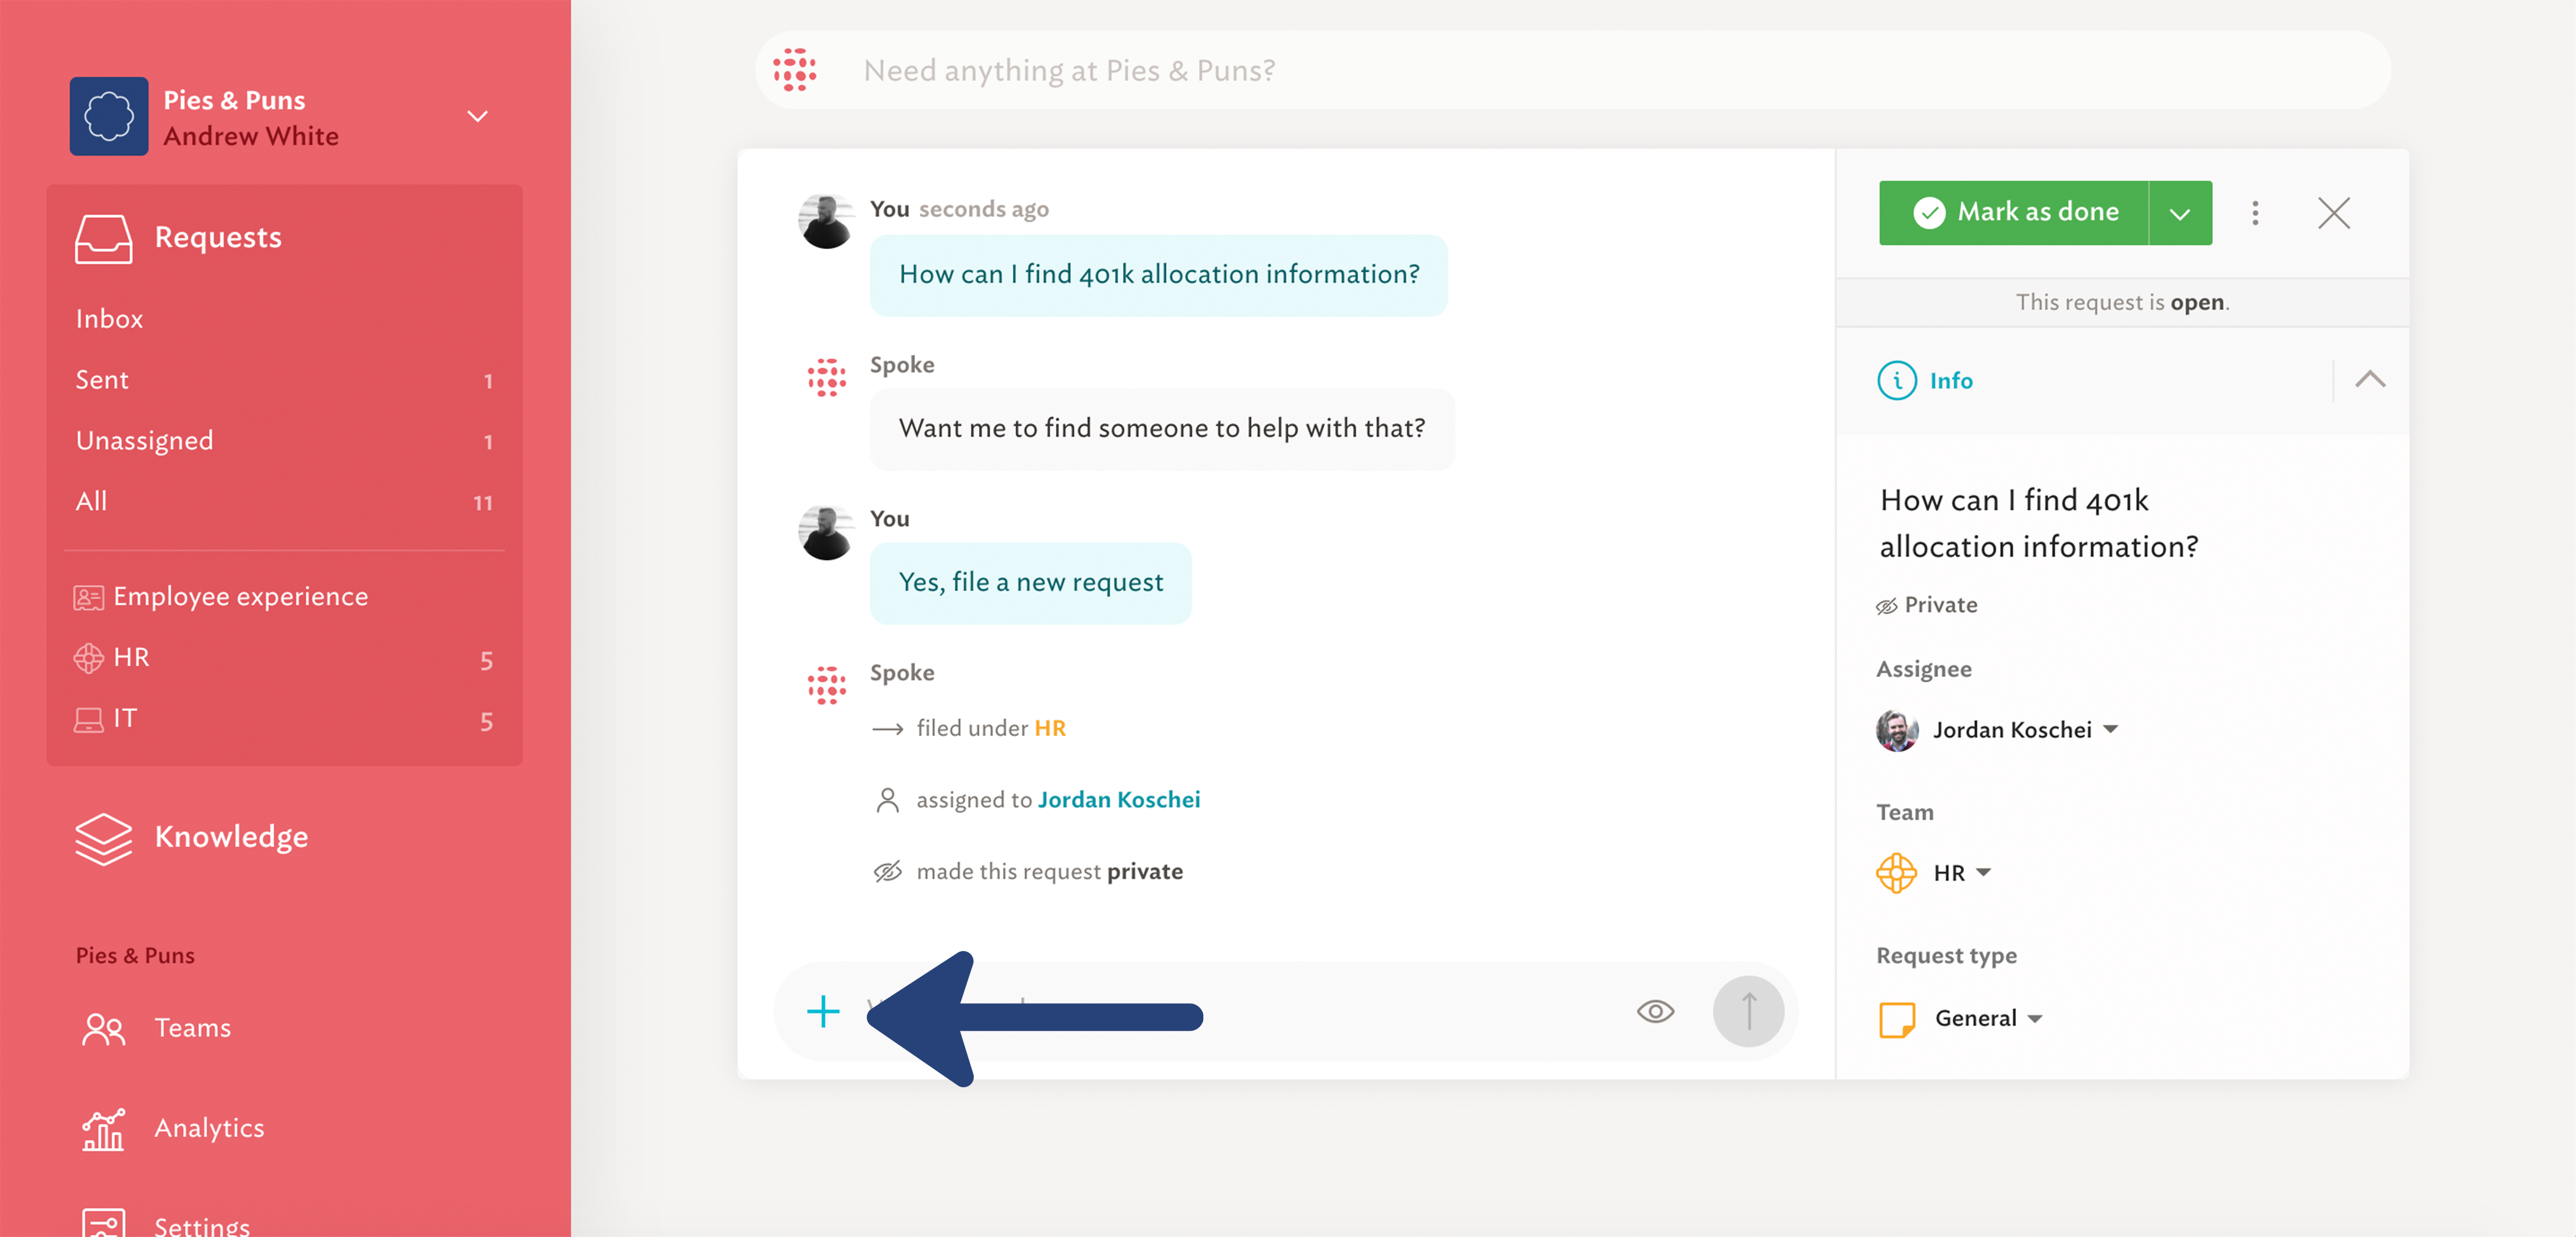Image resolution: width=2576 pixels, height=1237 pixels.
Task: Focus the 'Need anything at Pies & Puns?' search
Action: pyautogui.click(x=1572, y=70)
